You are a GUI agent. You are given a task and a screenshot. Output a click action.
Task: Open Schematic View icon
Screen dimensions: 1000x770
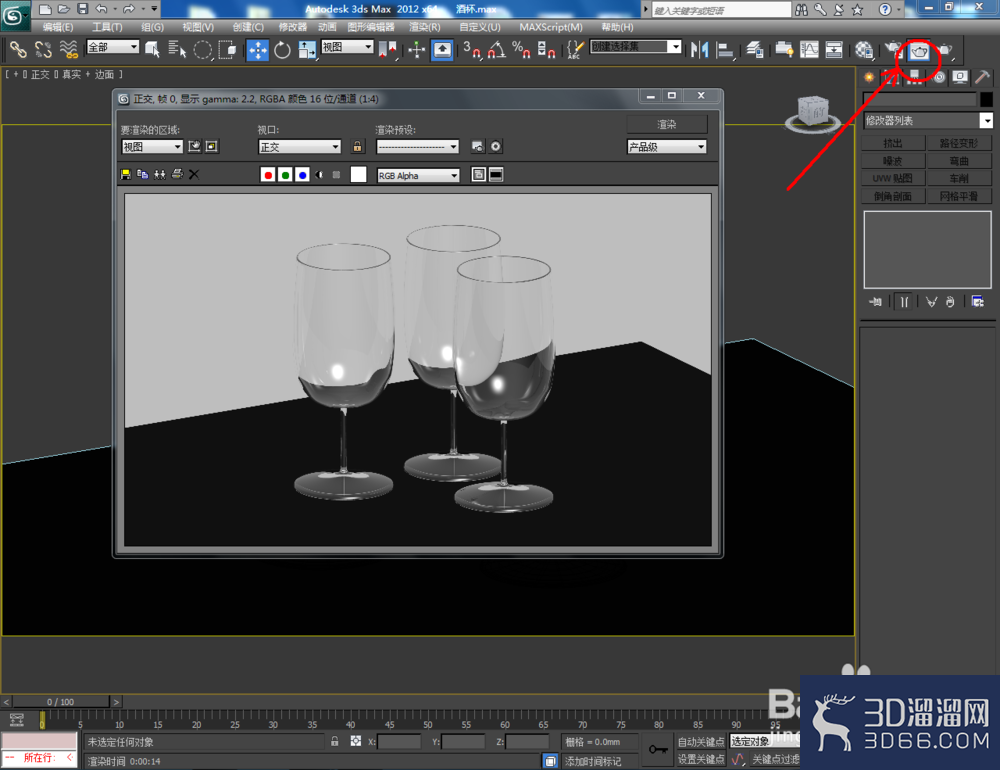click(834, 49)
